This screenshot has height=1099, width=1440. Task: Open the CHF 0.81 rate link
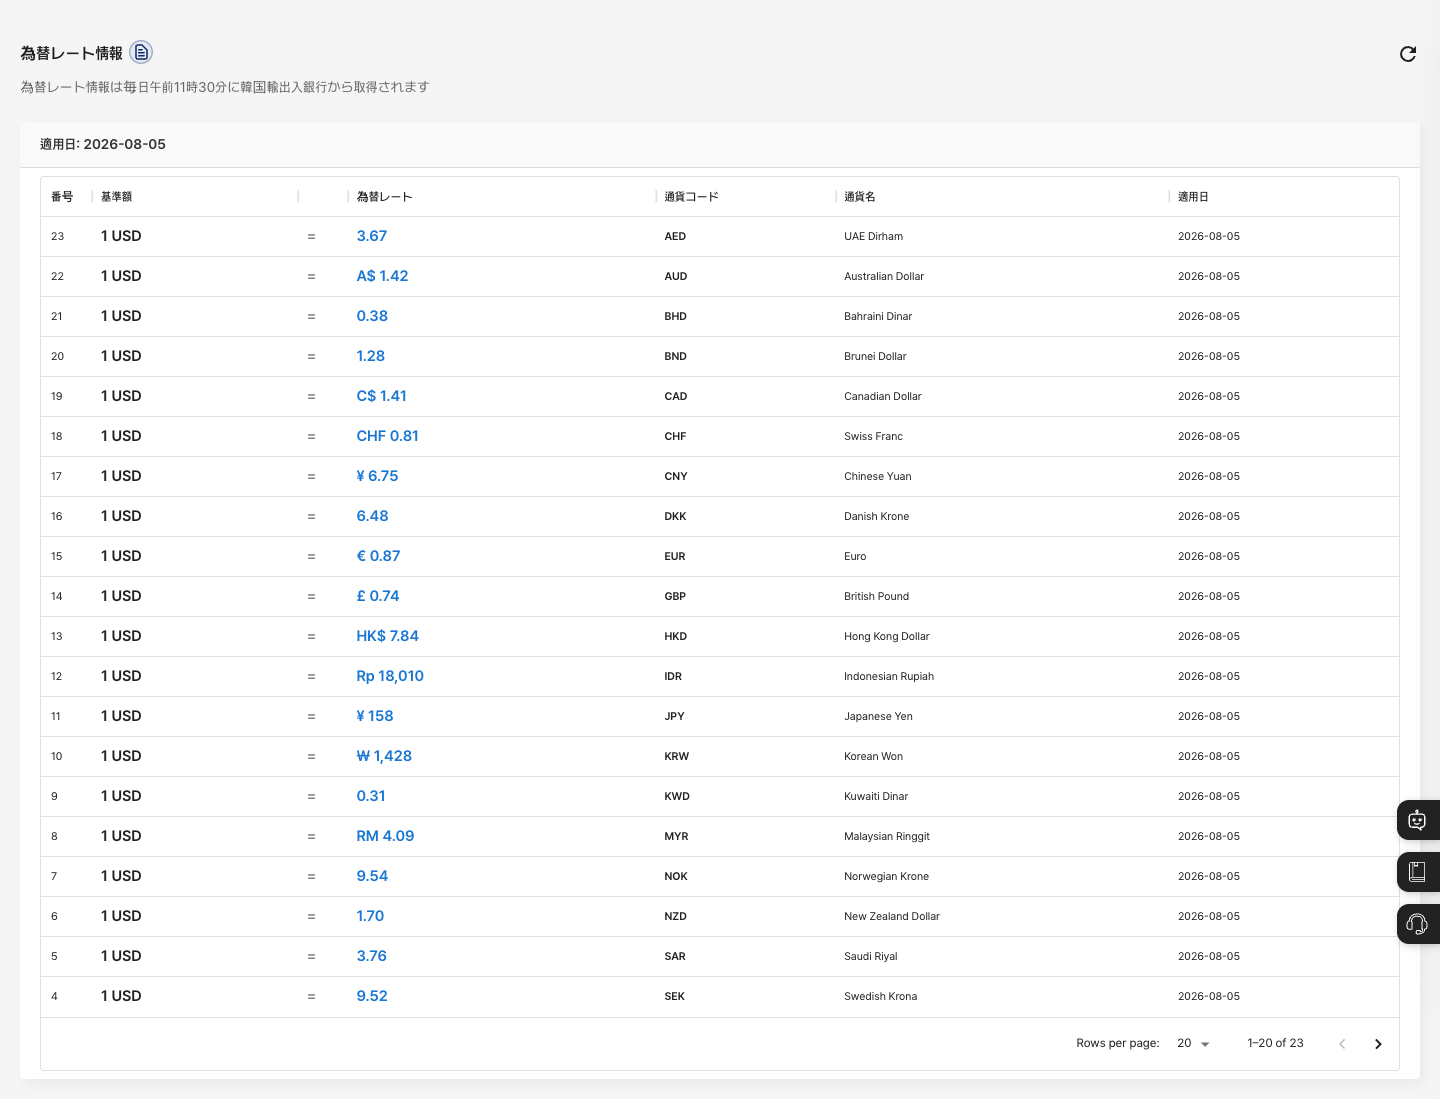[388, 436]
